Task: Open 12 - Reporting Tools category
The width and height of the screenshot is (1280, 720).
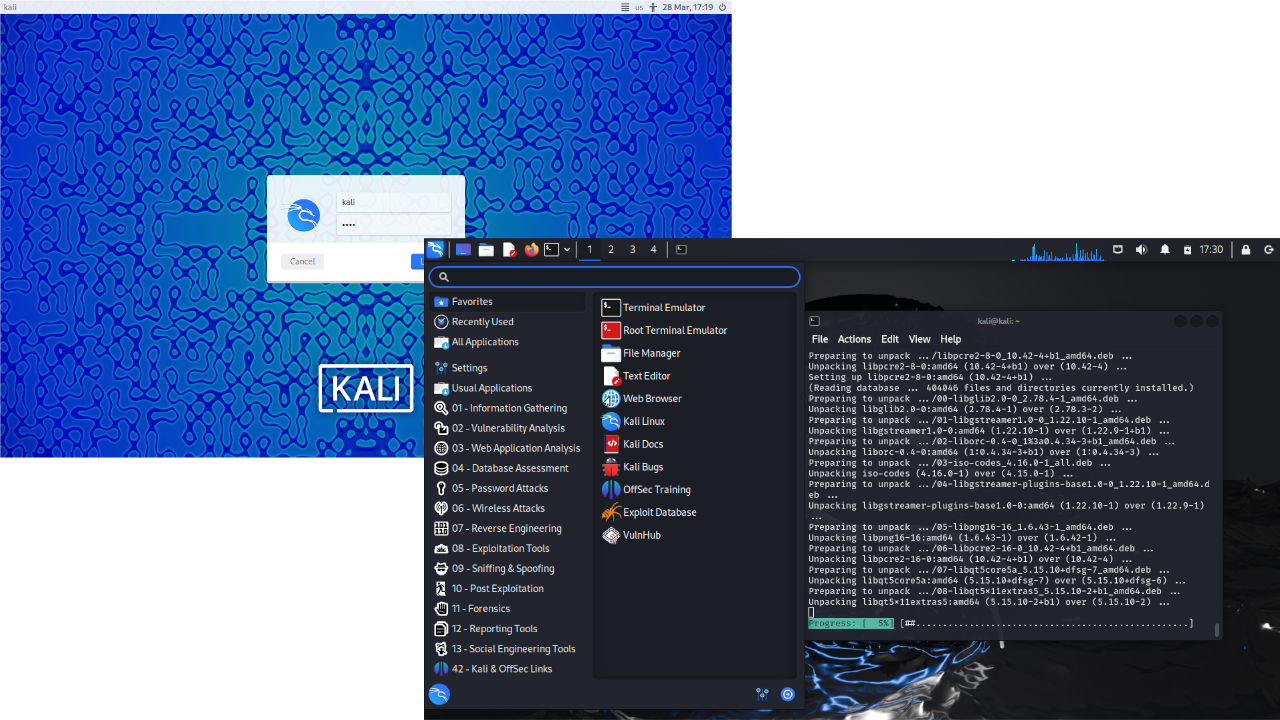Action: pos(509,628)
